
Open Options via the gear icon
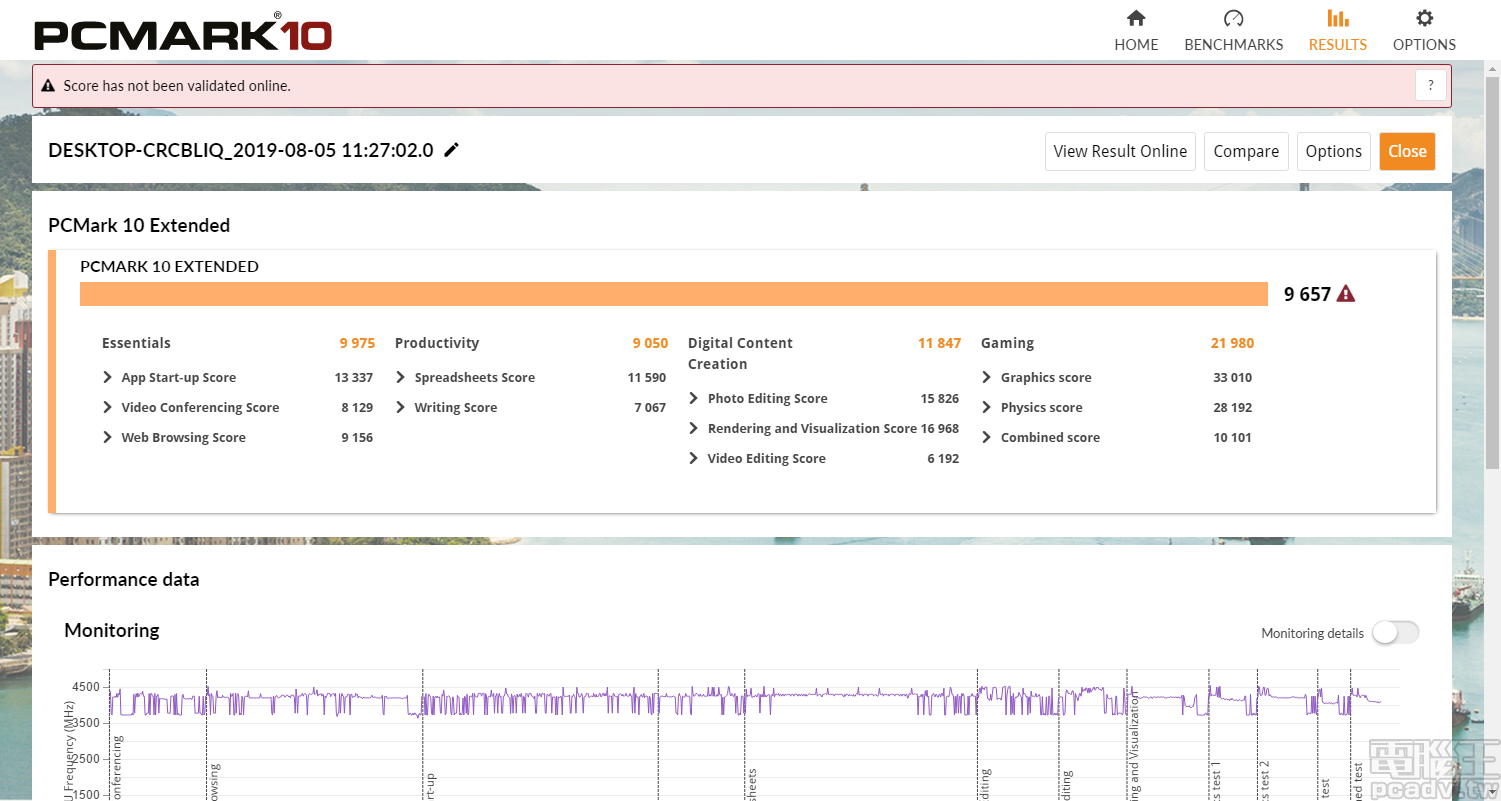pyautogui.click(x=1424, y=18)
